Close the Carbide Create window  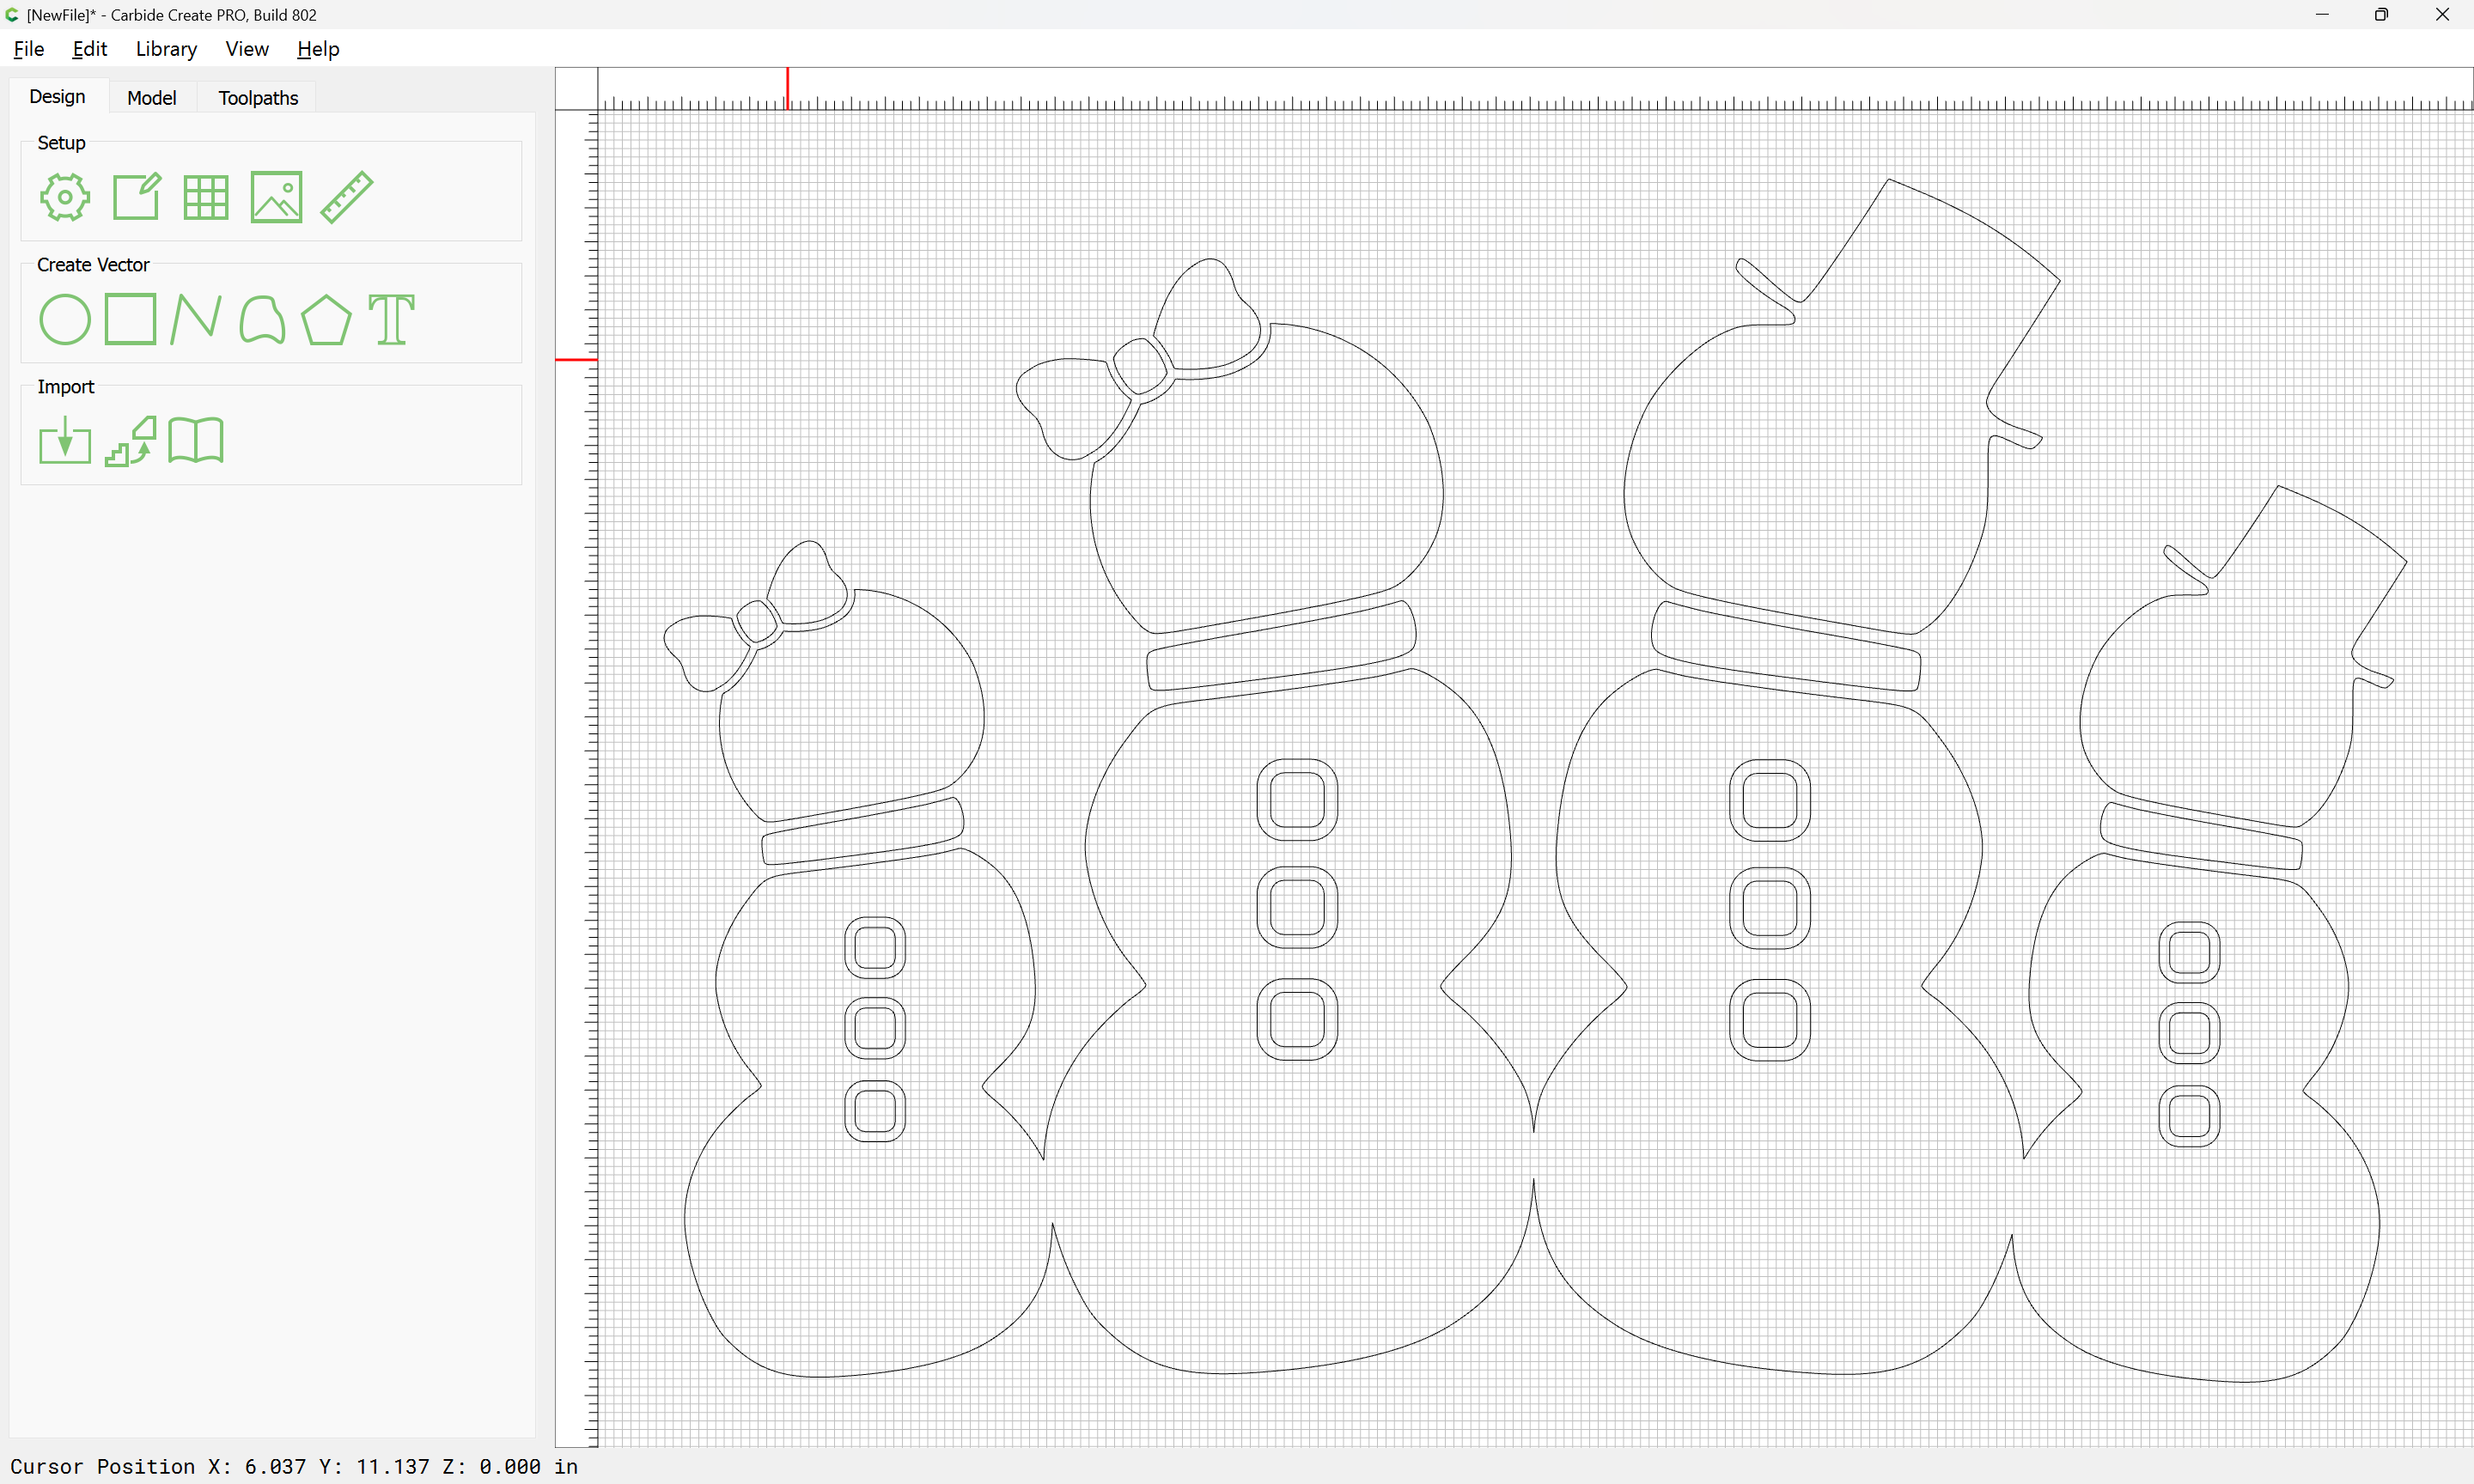(x=2442, y=14)
